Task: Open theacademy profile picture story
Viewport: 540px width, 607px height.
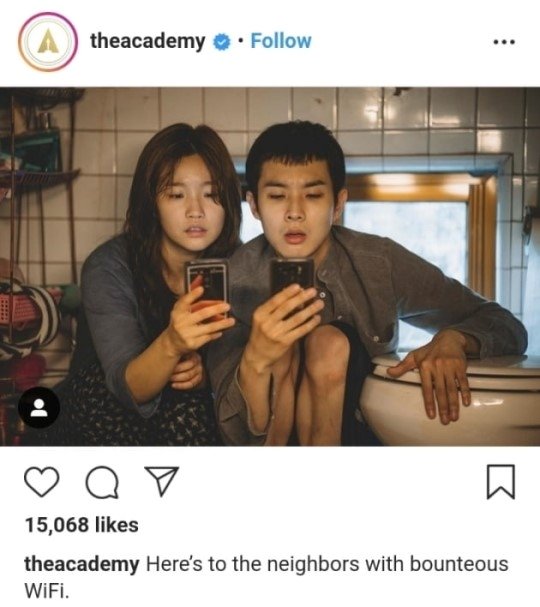Action: 48,42
